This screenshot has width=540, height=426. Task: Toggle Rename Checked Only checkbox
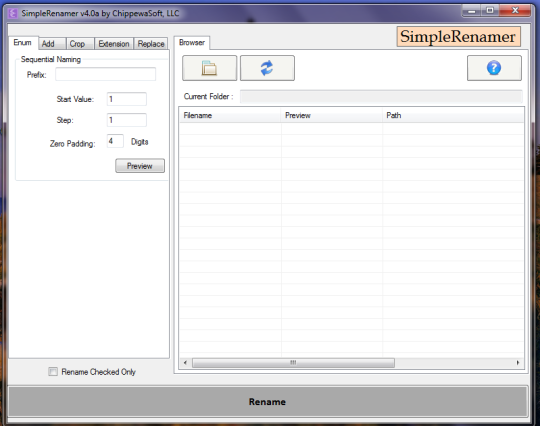(x=53, y=372)
